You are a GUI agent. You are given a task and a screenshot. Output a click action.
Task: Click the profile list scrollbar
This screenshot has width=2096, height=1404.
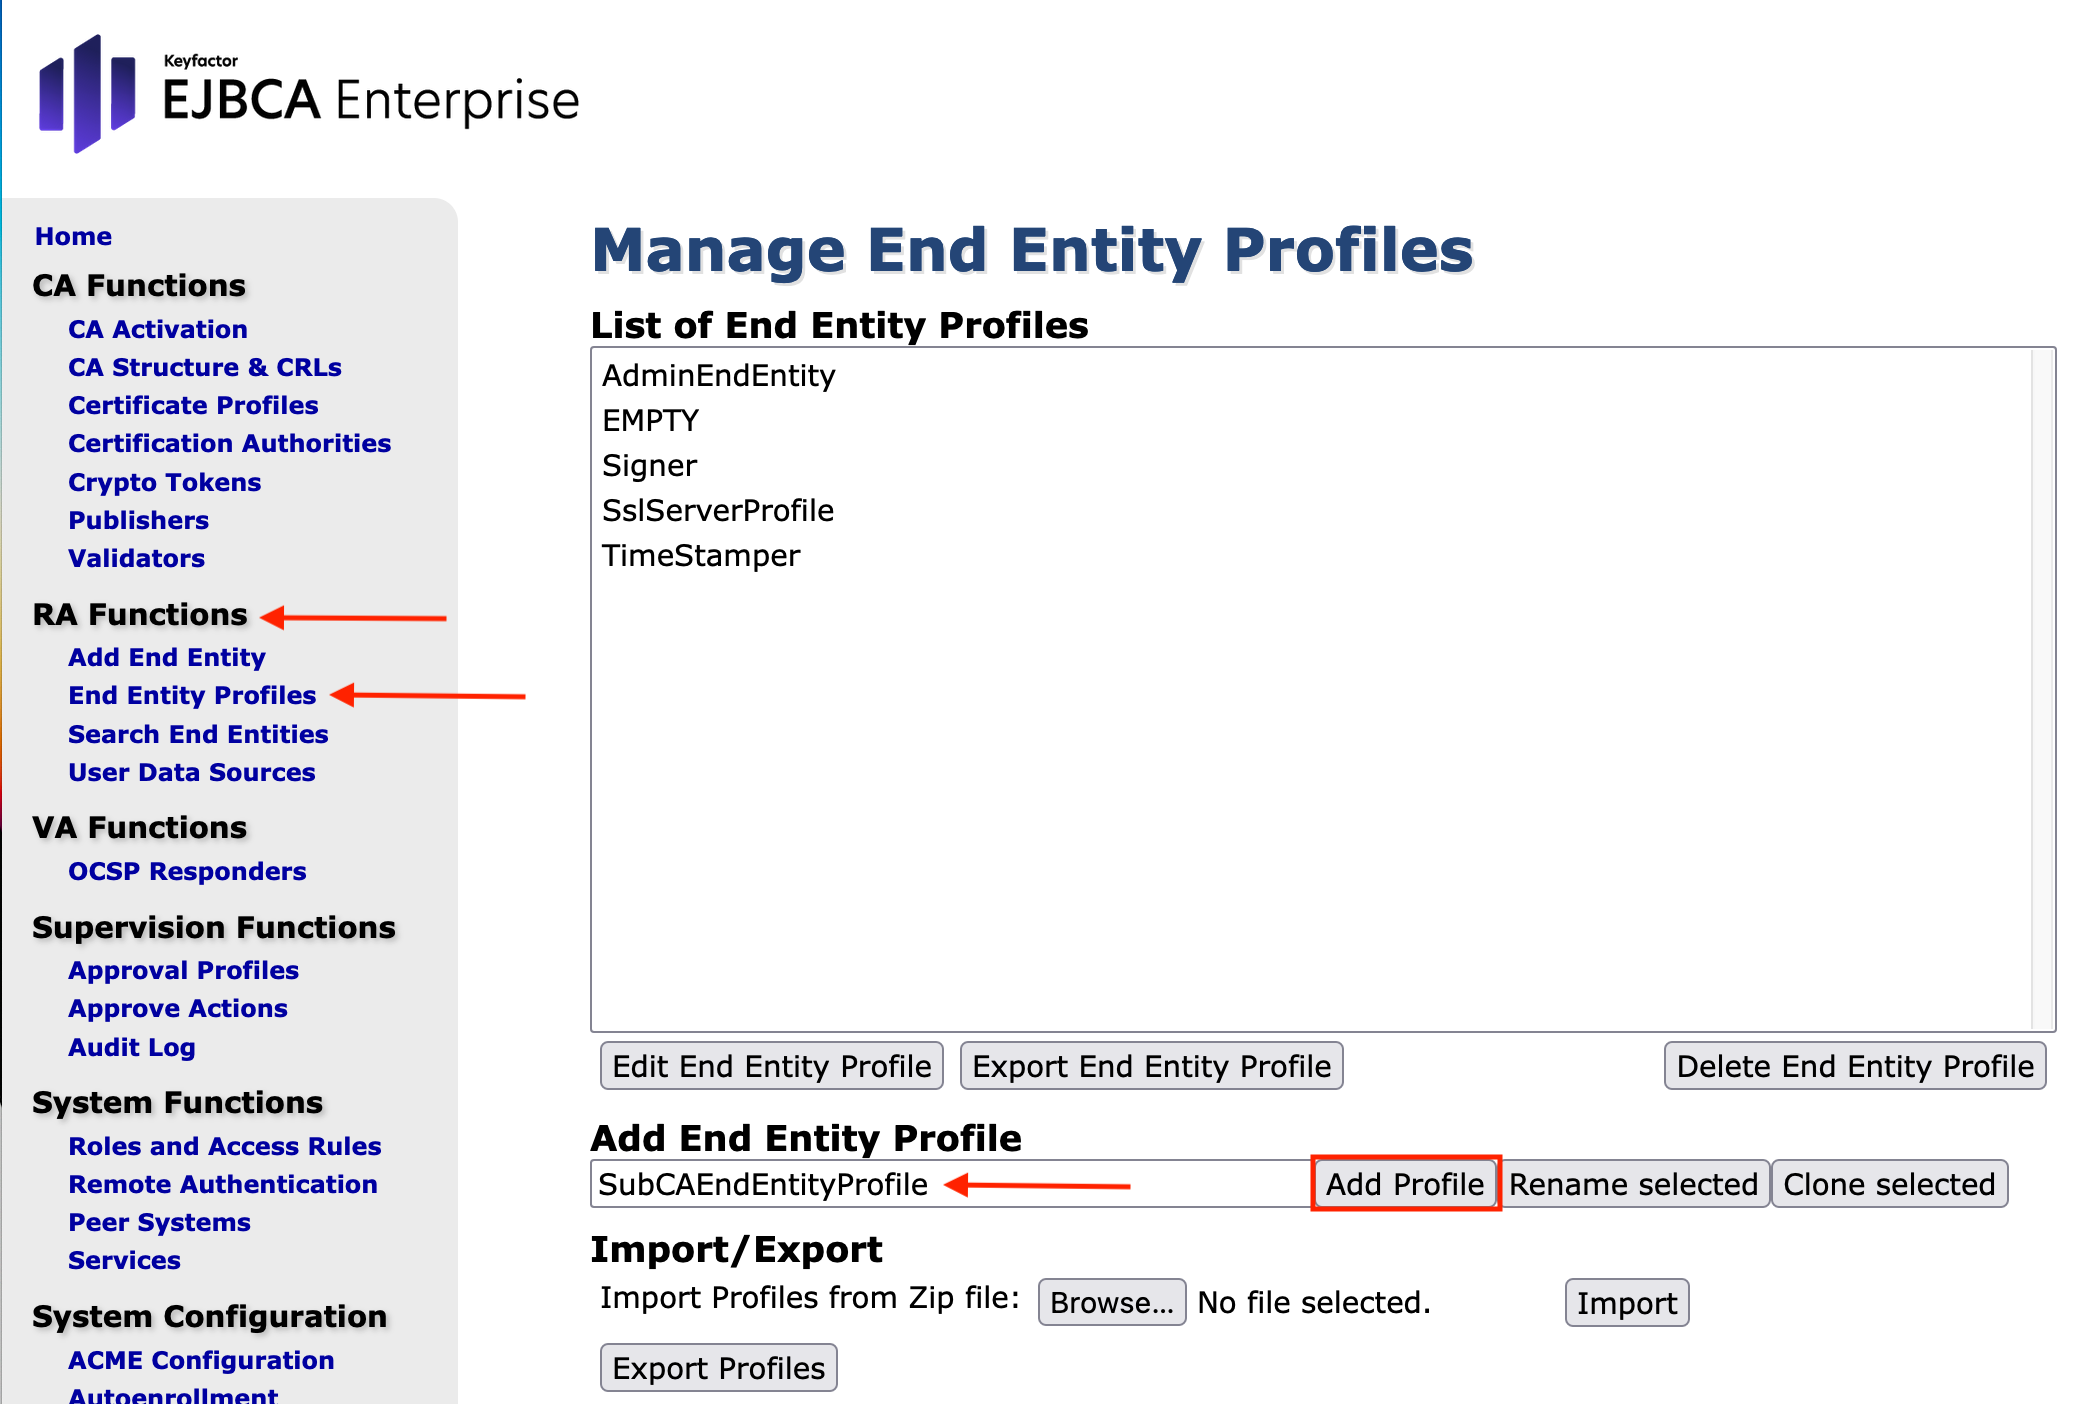2042,690
